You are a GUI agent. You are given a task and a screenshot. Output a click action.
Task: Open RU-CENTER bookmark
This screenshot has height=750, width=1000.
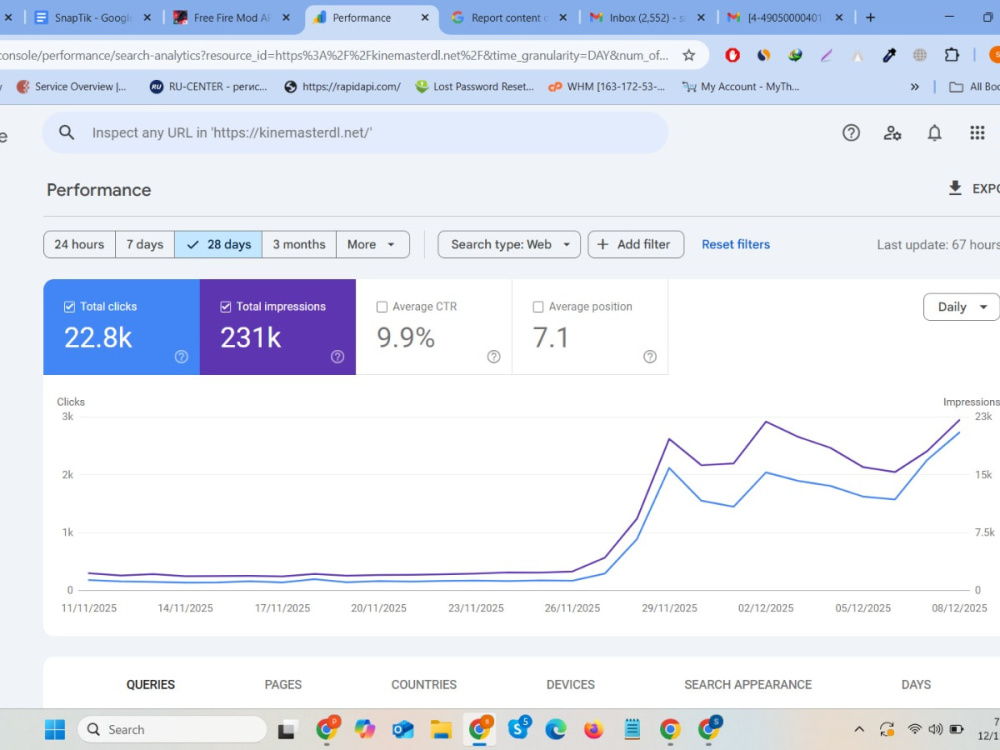click(208, 87)
